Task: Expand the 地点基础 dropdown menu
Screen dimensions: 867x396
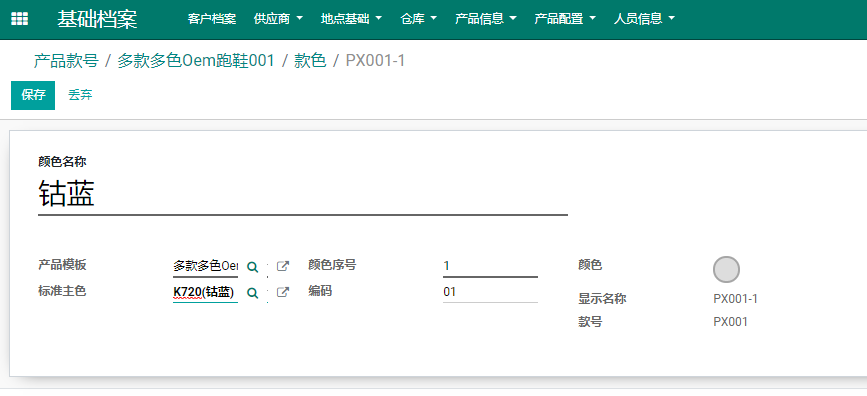Action: point(351,19)
